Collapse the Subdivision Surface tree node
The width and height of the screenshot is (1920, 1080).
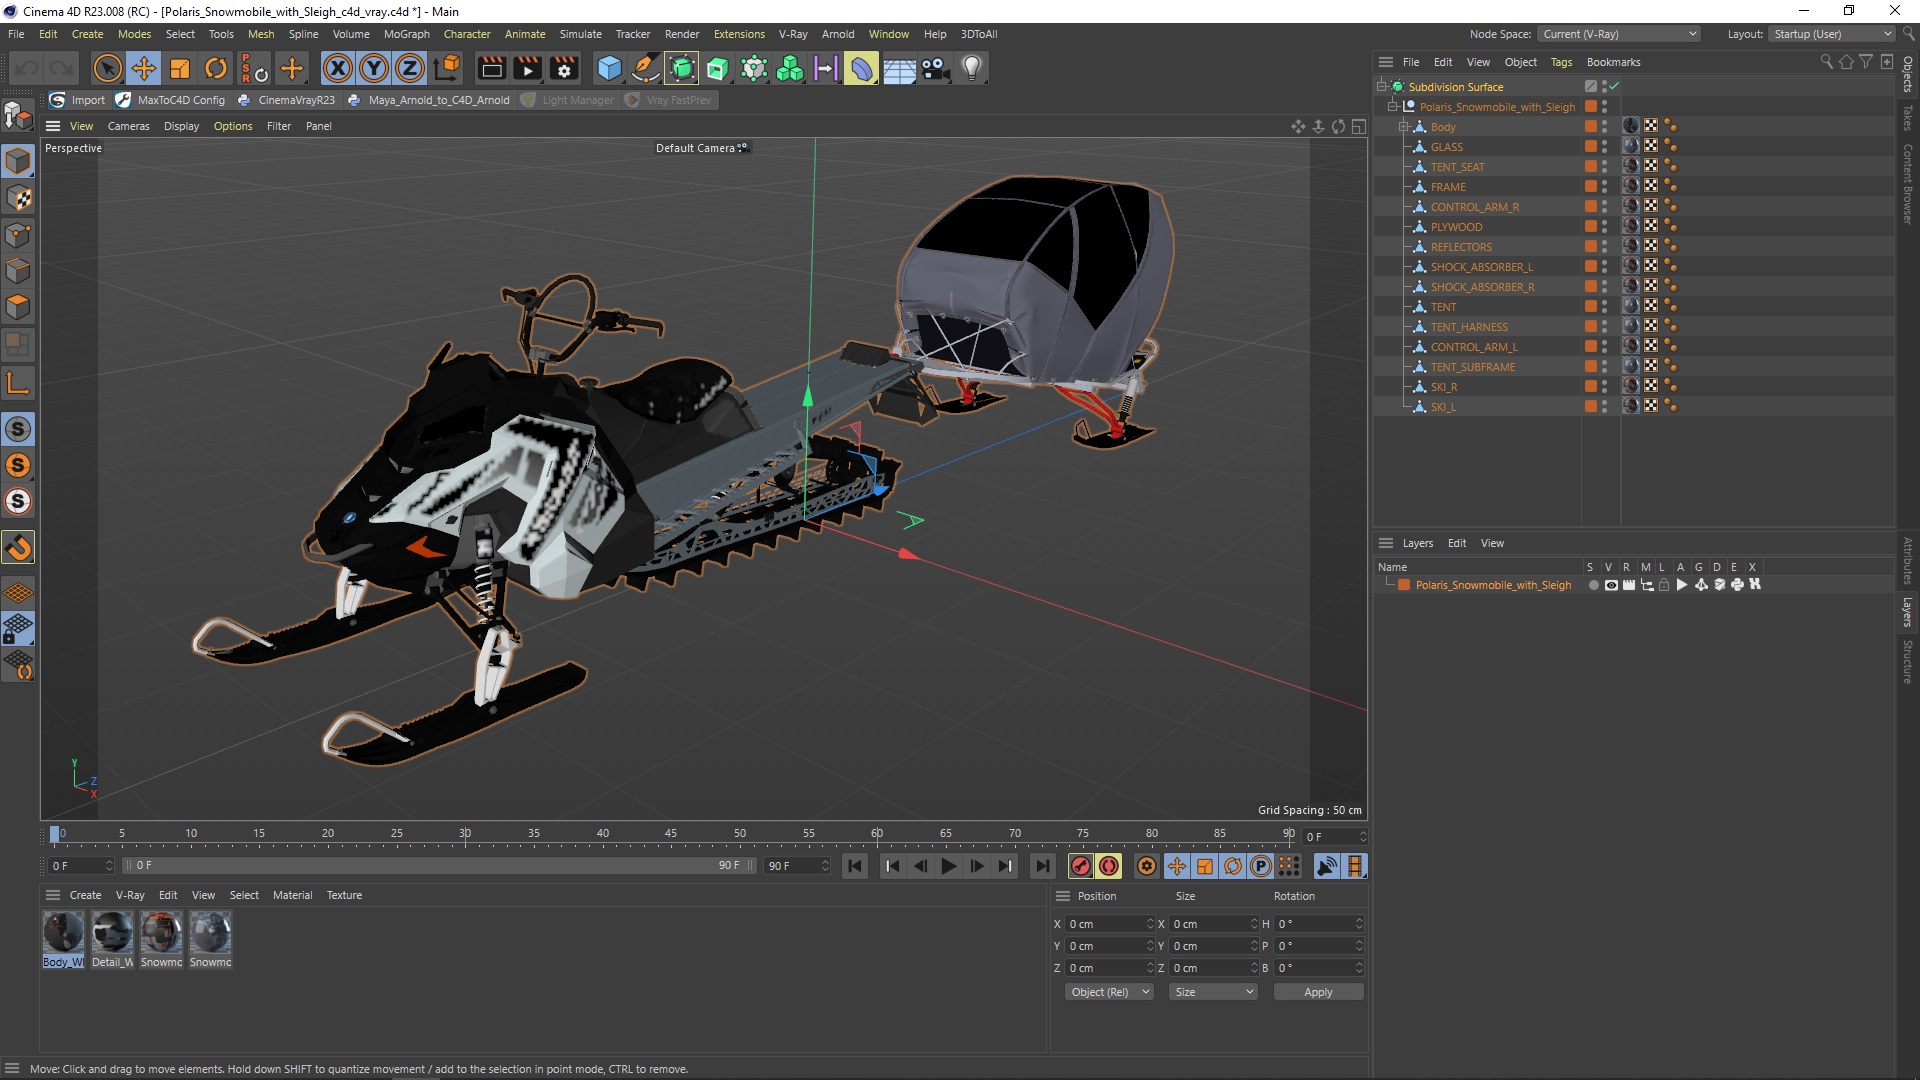tap(1382, 87)
